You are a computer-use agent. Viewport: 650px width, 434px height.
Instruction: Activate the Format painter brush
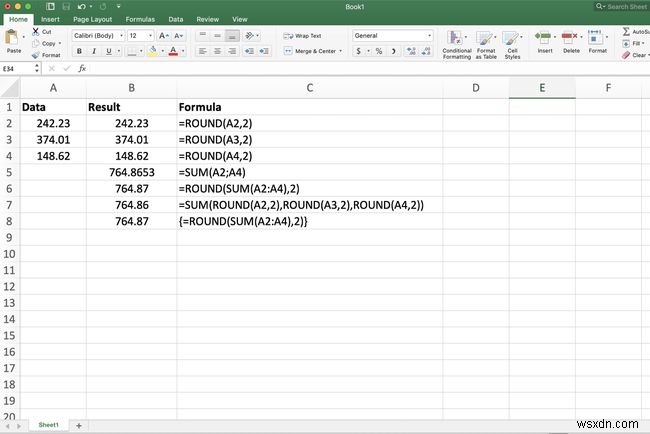click(x=36, y=55)
